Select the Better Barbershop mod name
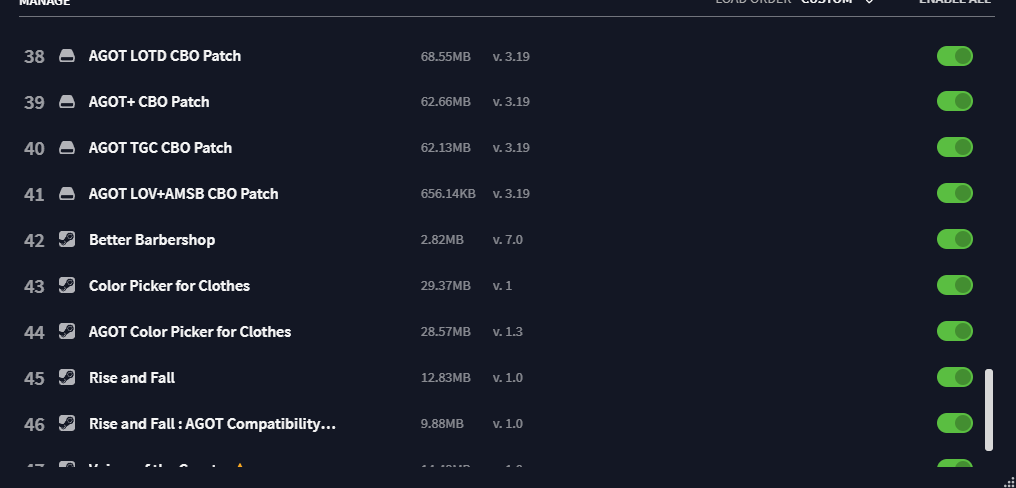Screen dimensions: 1016x488 point(152,240)
